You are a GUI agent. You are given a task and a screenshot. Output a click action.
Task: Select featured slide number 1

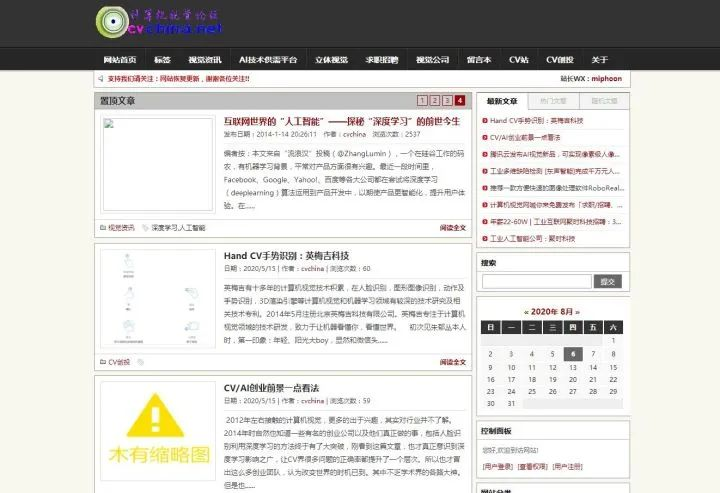pyautogui.click(x=422, y=101)
